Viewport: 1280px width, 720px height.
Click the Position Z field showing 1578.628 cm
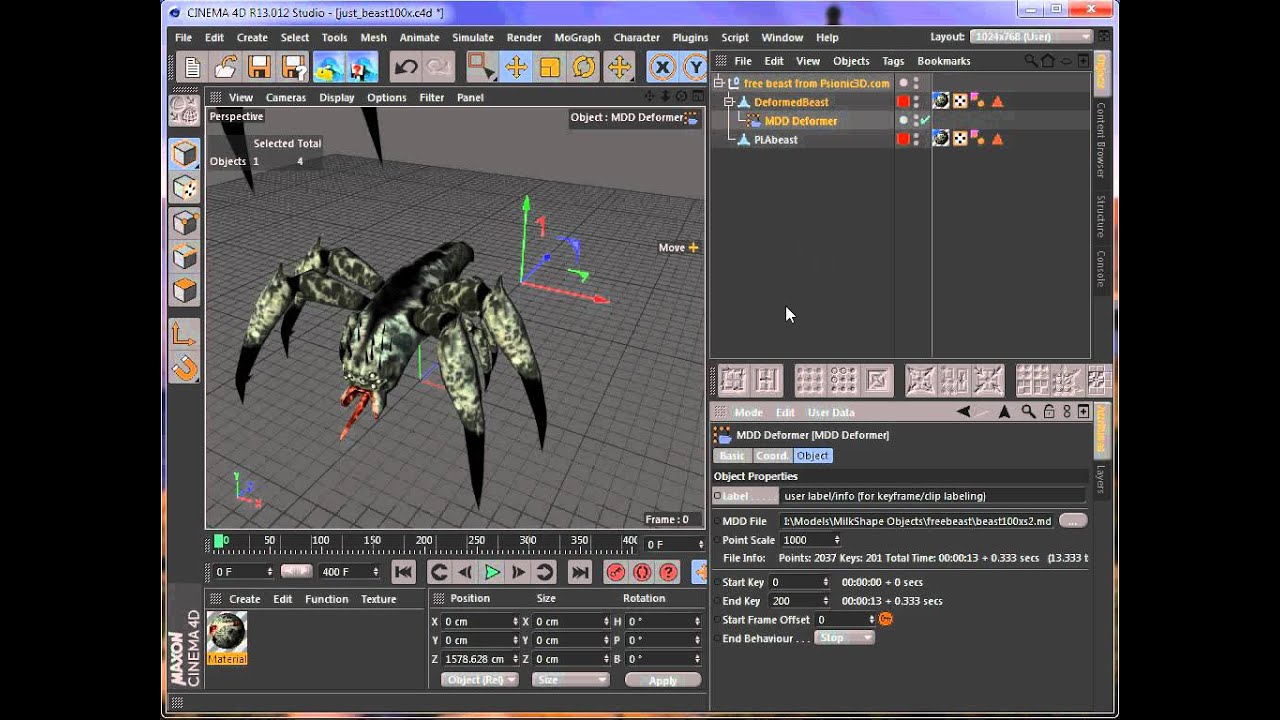tap(480, 659)
